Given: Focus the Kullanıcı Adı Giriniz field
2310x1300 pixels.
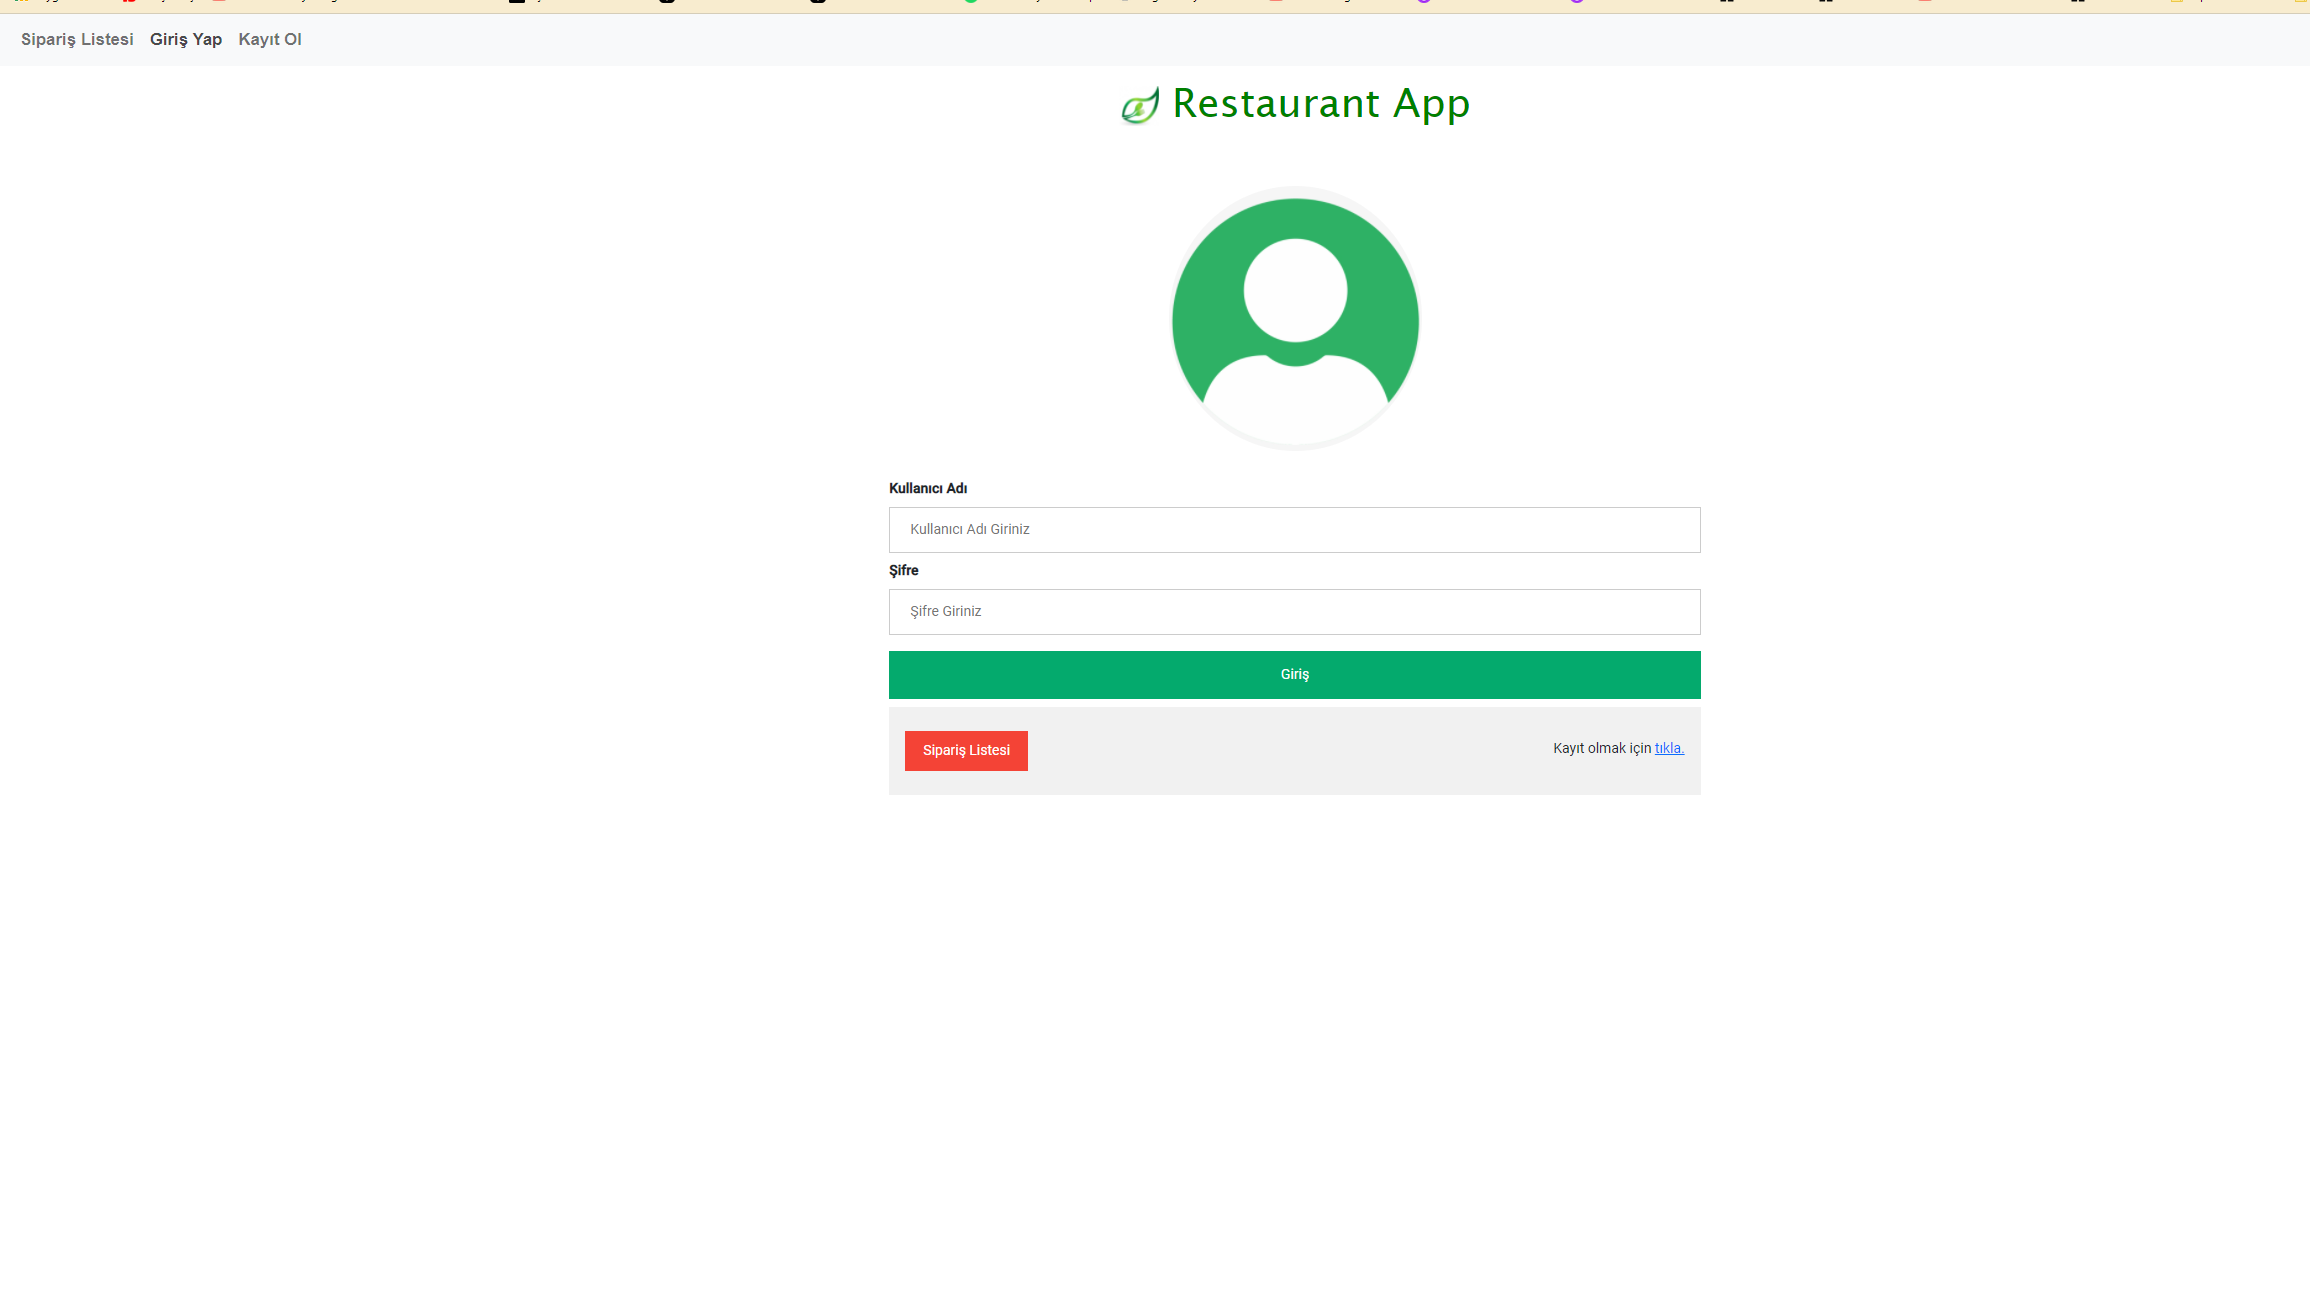Looking at the screenshot, I should (x=1294, y=529).
